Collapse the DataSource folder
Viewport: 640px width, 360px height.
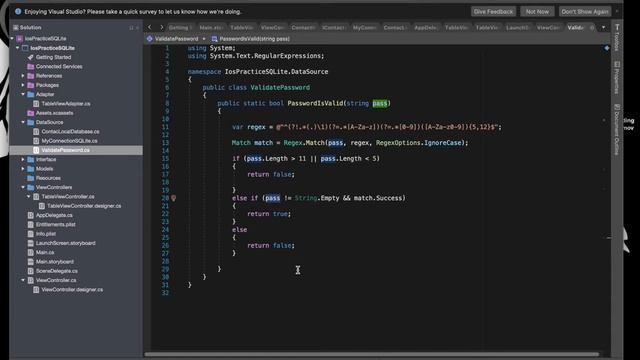tap(23, 122)
